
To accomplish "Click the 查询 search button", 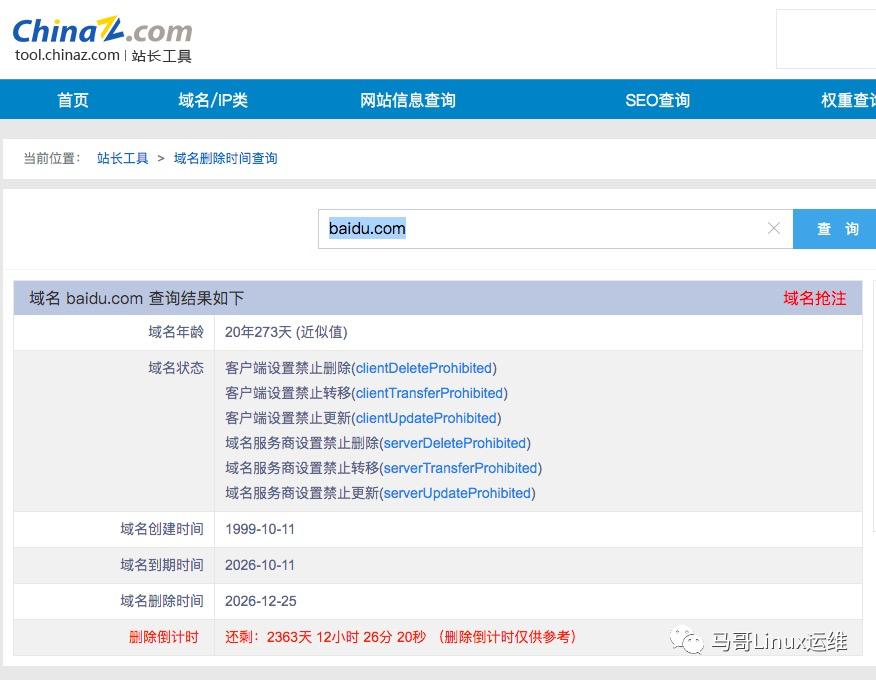I will click(x=835, y=229).
